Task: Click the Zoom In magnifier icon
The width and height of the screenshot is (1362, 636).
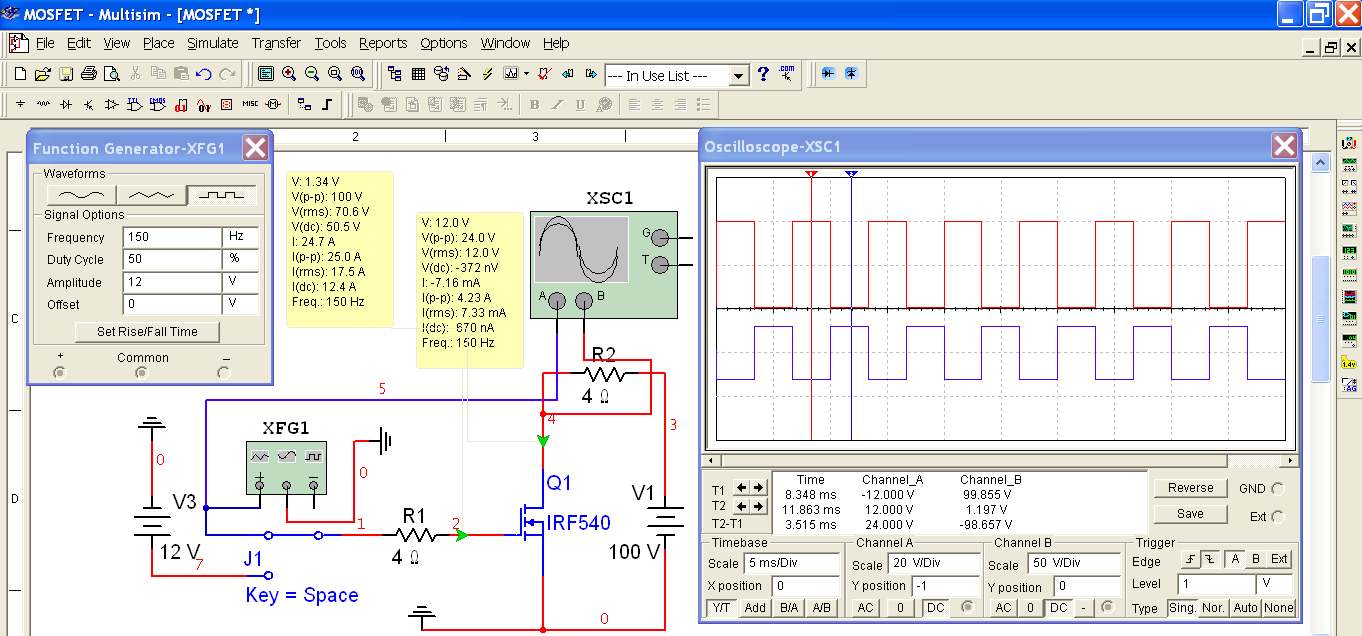Action: [289, 74]
